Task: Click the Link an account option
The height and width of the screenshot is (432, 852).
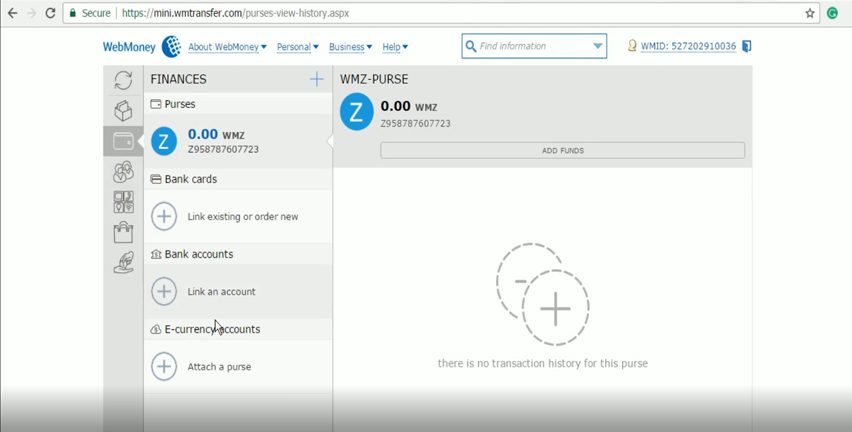Action: coord(221,291)
